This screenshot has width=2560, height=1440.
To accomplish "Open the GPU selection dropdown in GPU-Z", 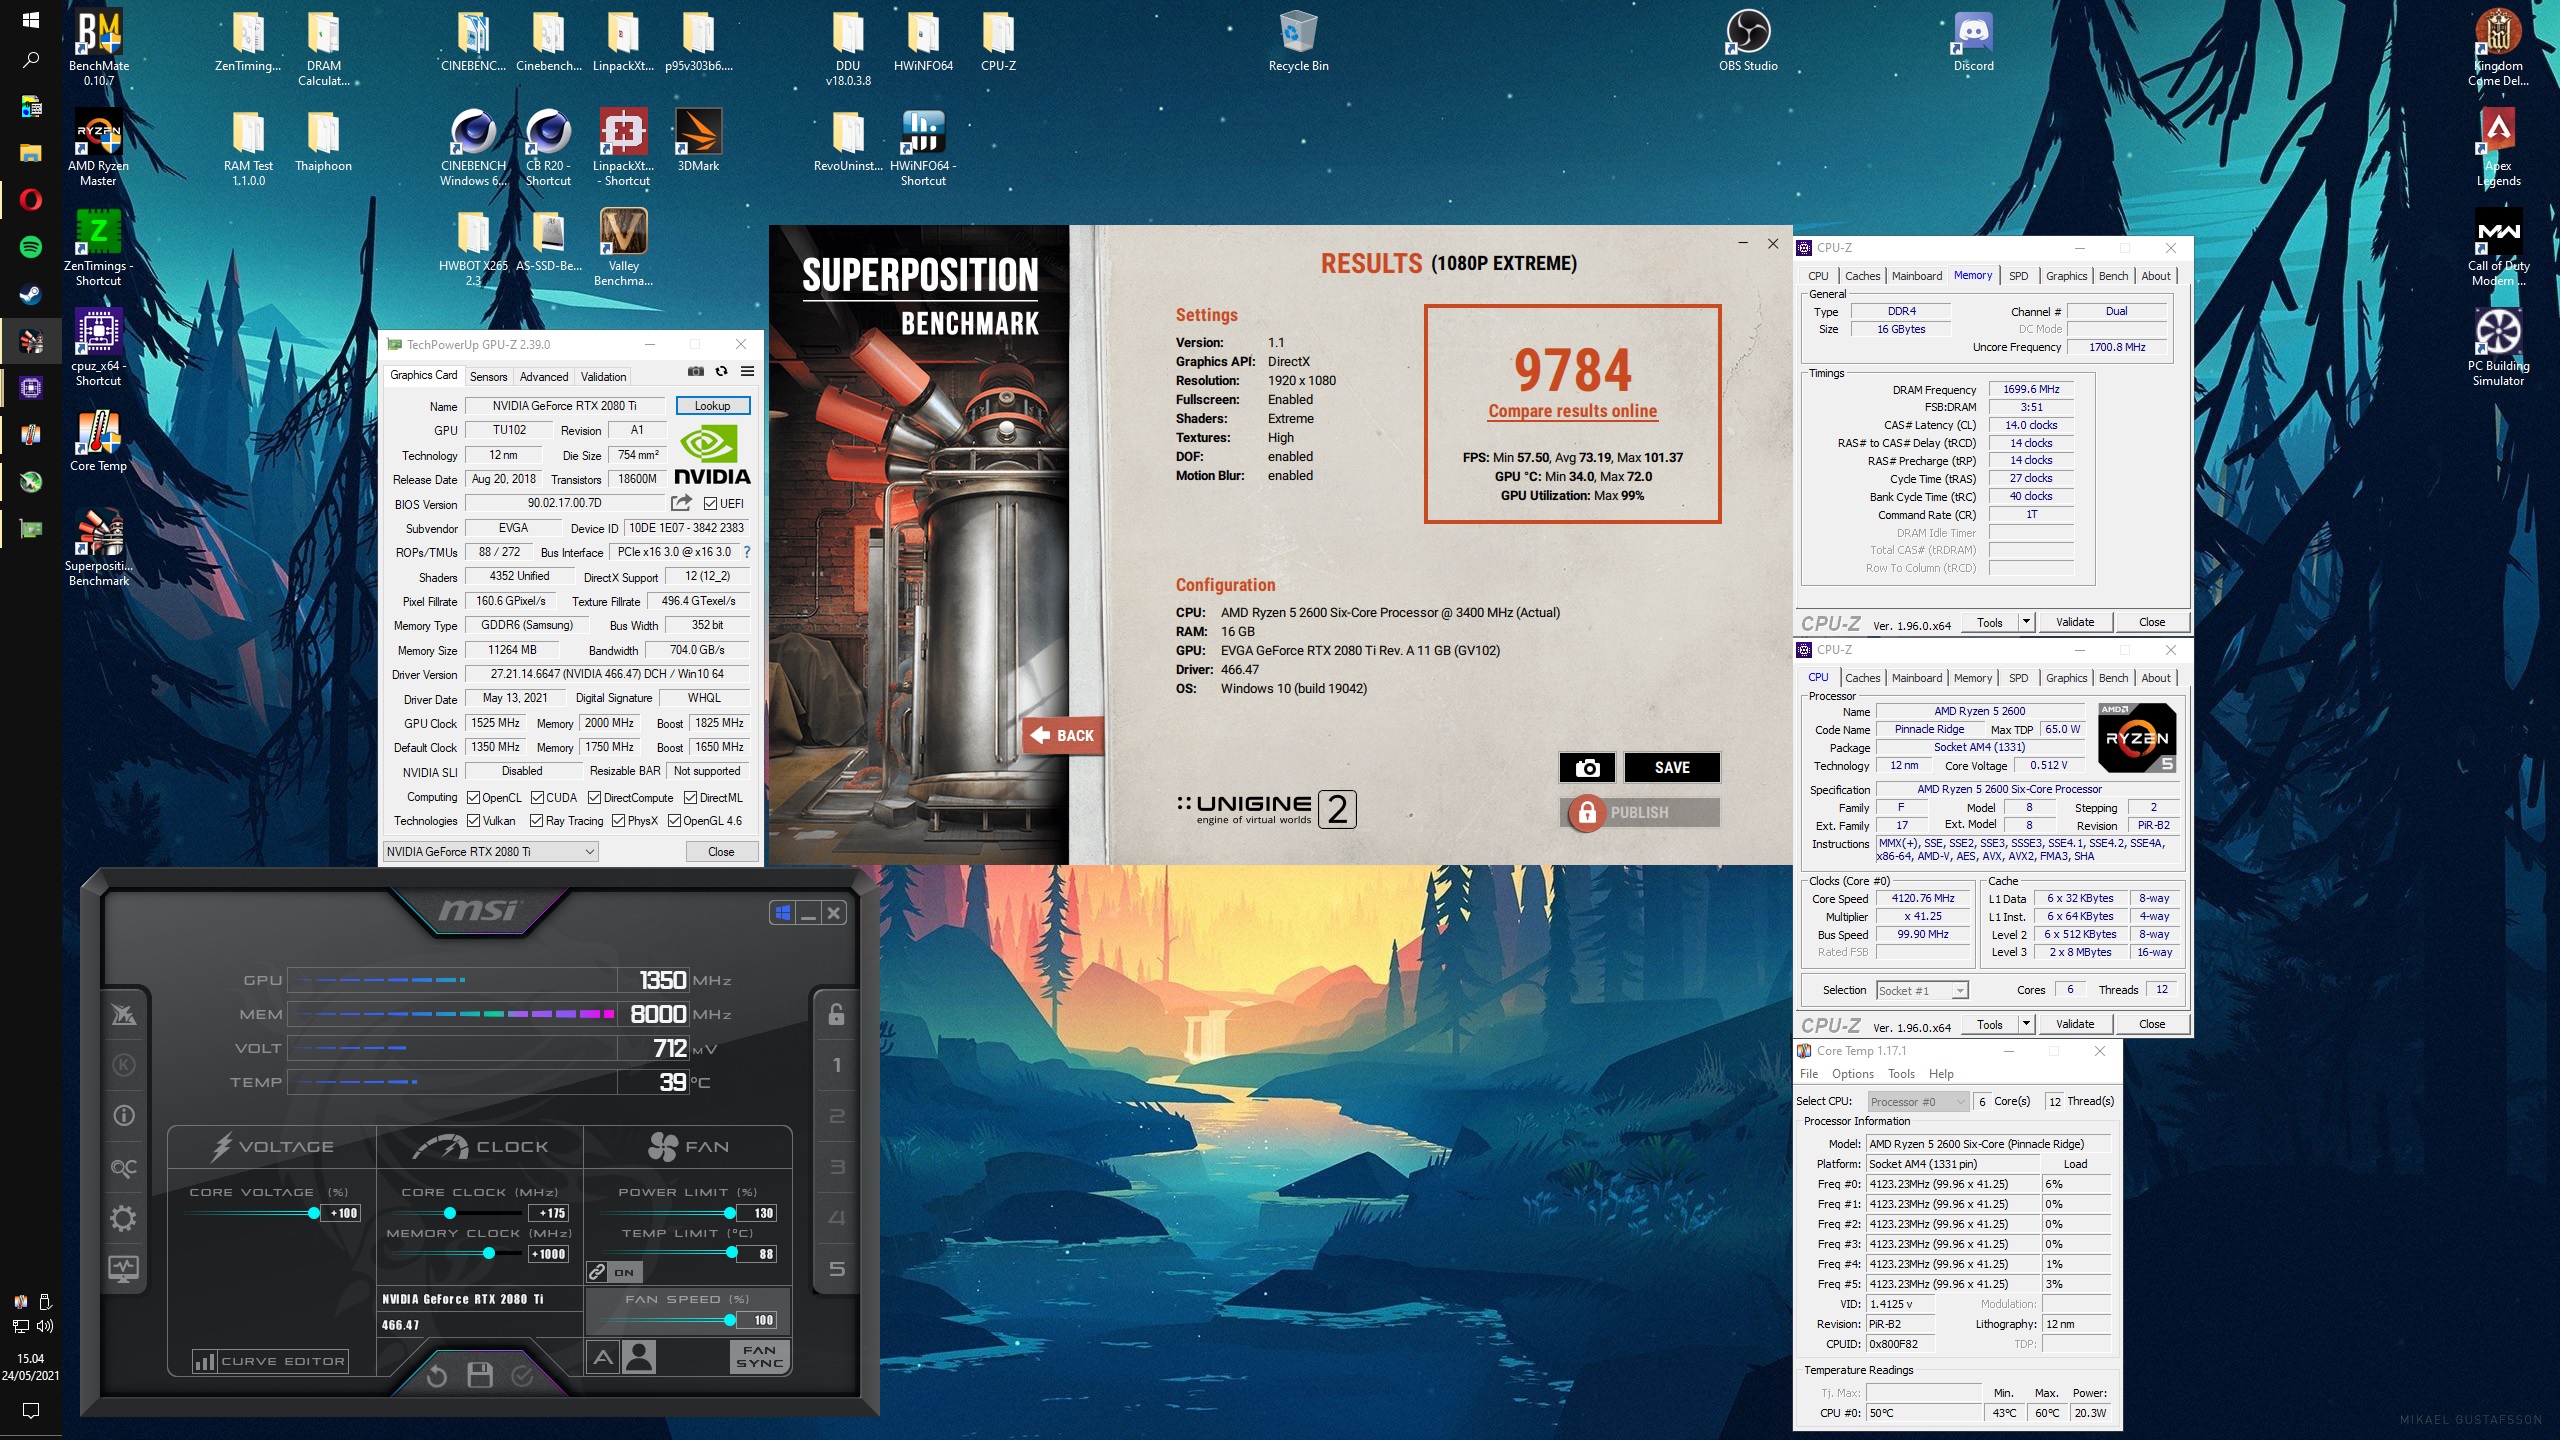I will tap(491, 851).
